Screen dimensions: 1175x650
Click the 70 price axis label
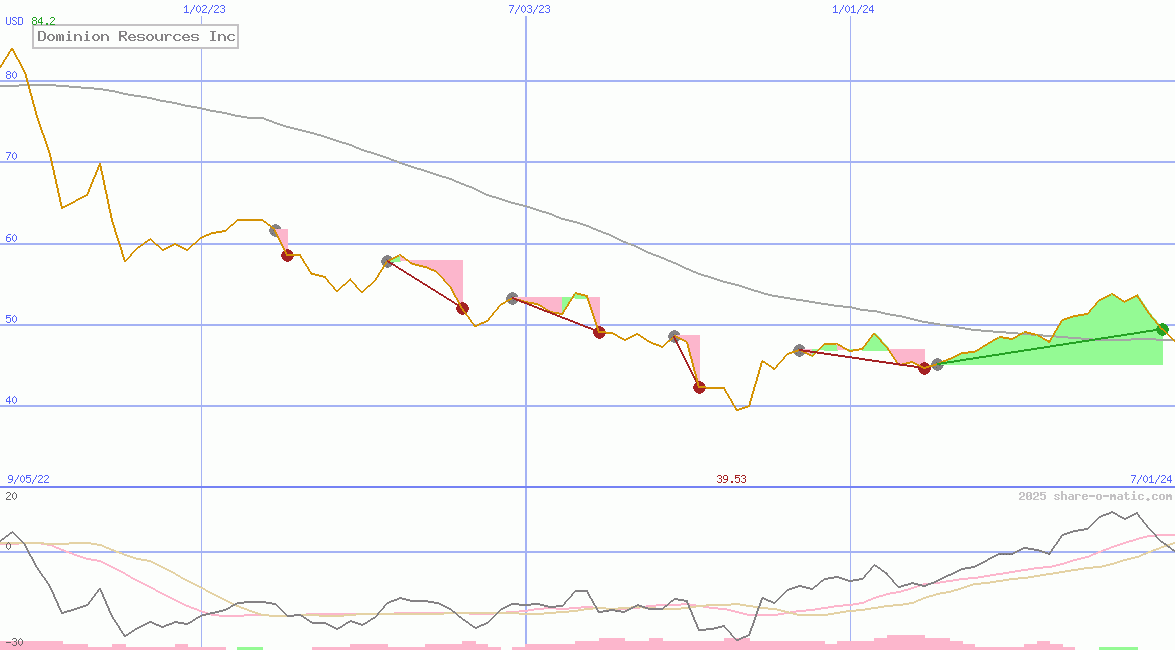[11, 157]
